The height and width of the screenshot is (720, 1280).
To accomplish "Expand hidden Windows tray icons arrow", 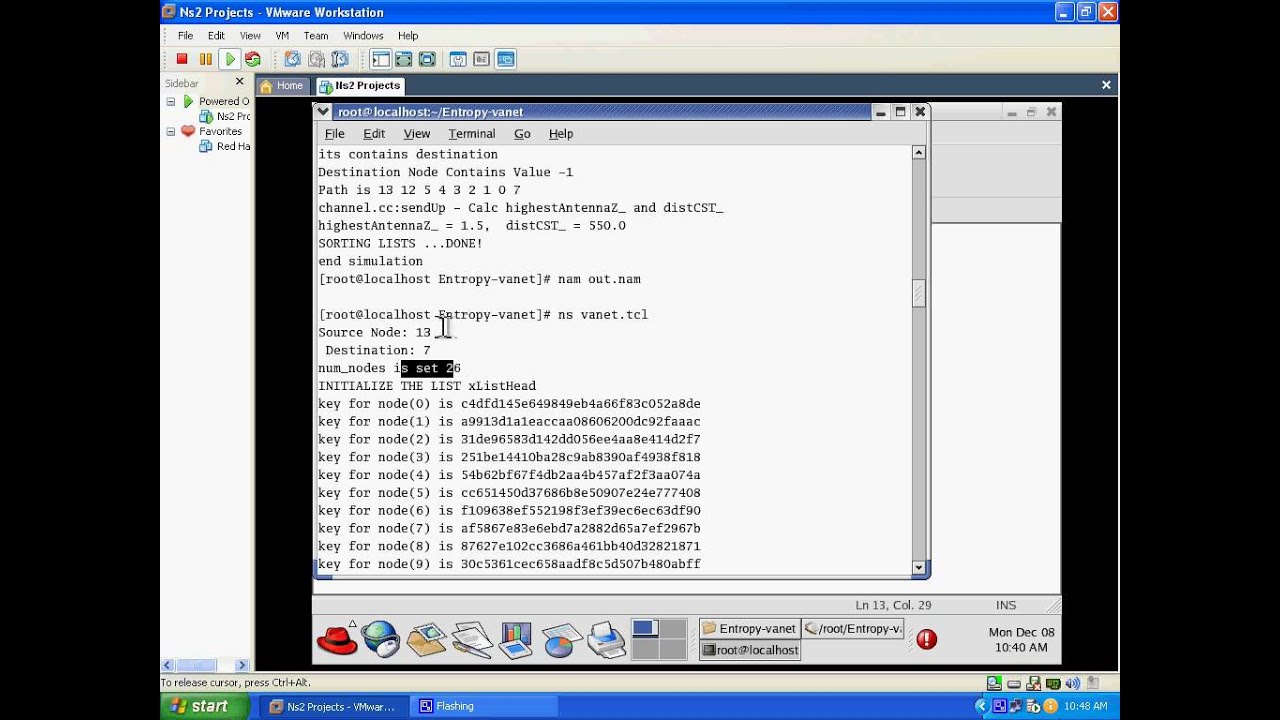I will tap(981, 706).
